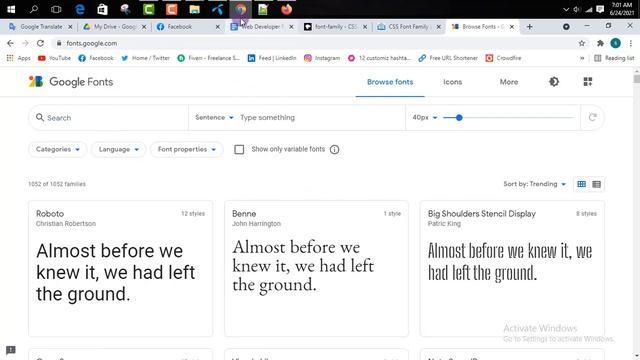Open Instagram bookmark
The width and height of the screenshot is (640, 360).
(322, 58)
